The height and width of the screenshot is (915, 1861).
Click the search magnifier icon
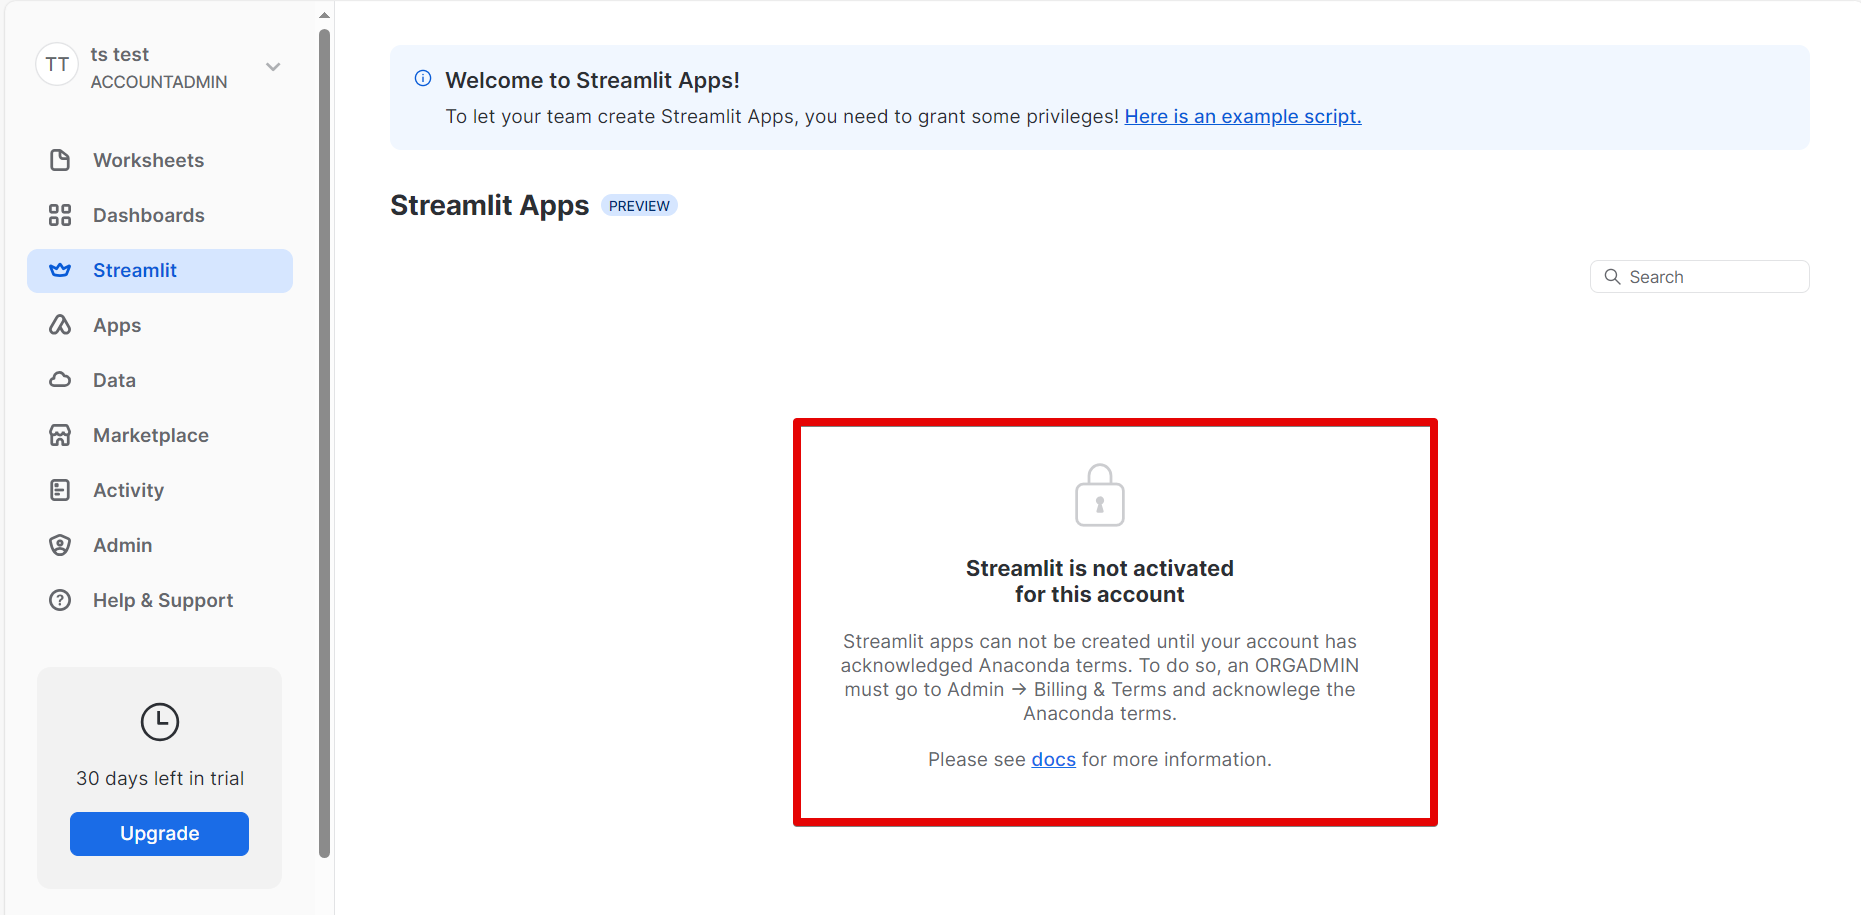click(x=1611, y=276)
